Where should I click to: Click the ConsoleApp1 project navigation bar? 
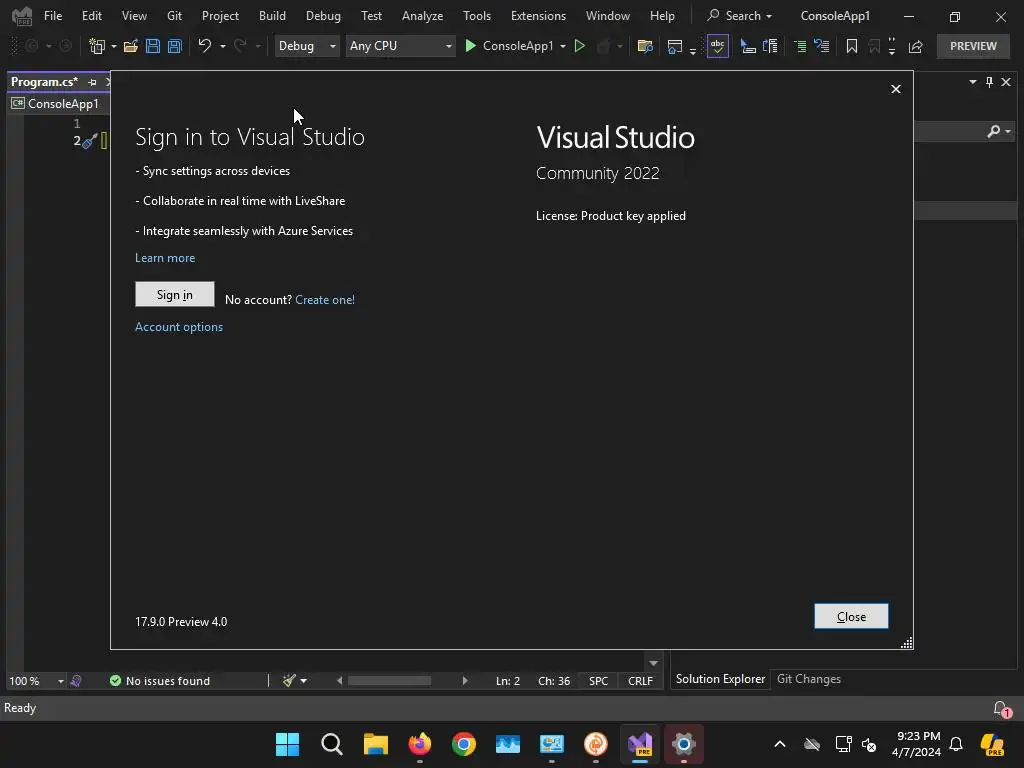(x=59, y=104)
